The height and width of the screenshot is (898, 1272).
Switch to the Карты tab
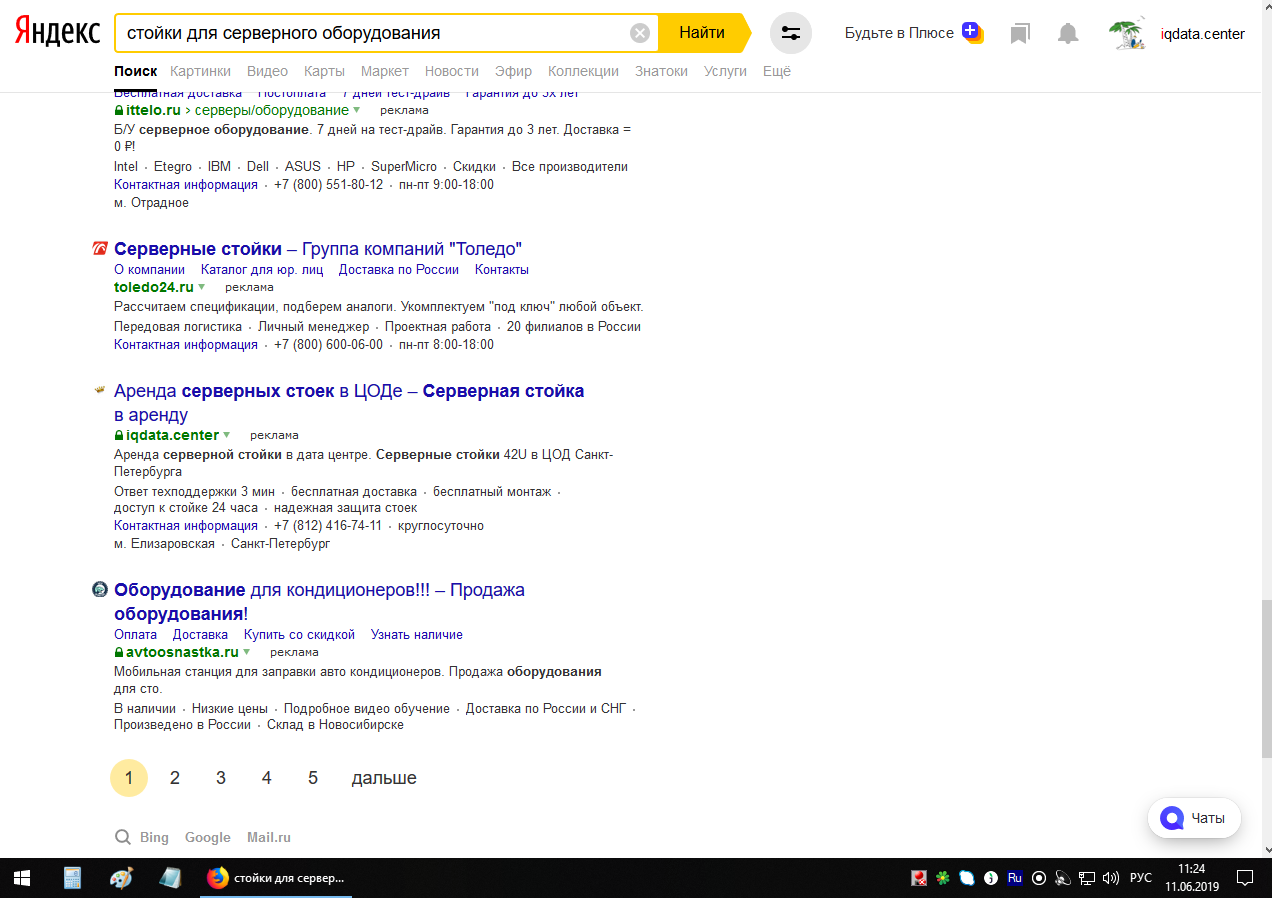pyautogui.click(x=324, y=71)
